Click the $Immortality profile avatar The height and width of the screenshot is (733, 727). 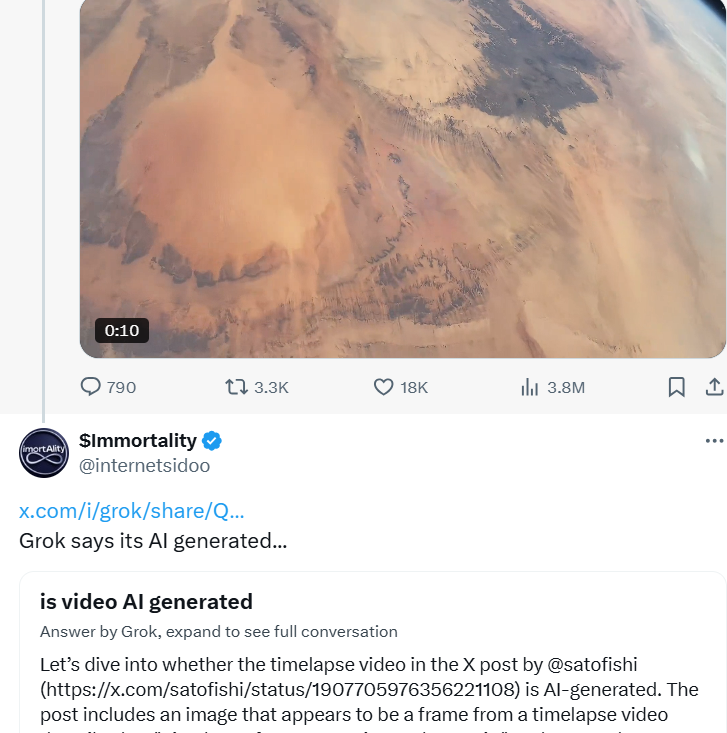(x=44, y=453)
